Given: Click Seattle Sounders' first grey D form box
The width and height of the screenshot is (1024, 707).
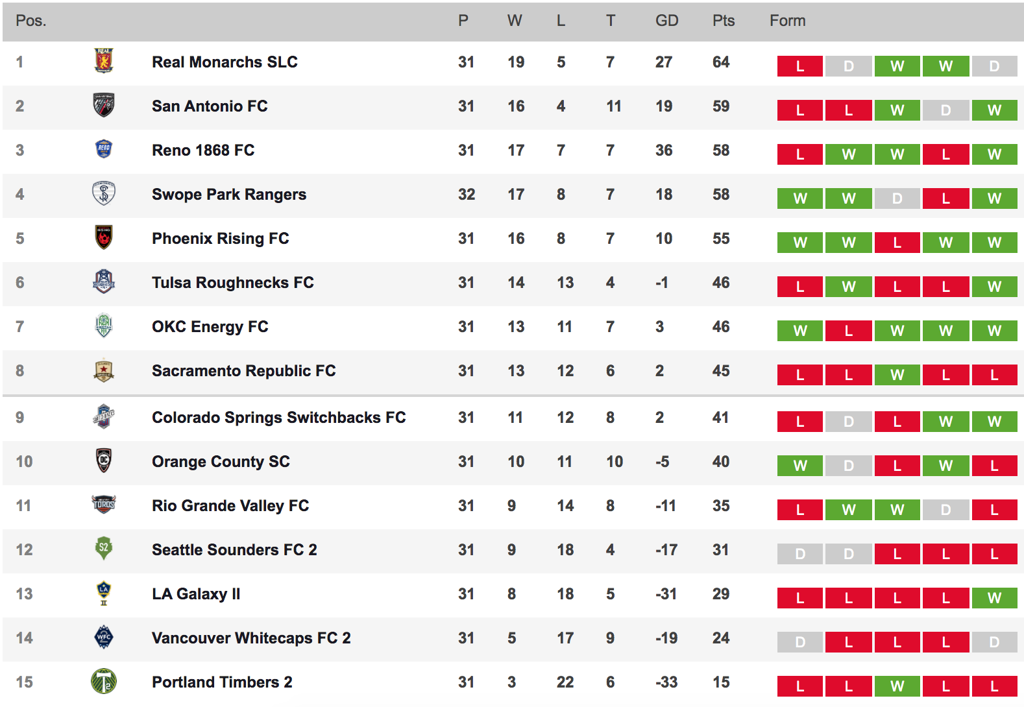Looking at the screenshot, I should [800, 554].
